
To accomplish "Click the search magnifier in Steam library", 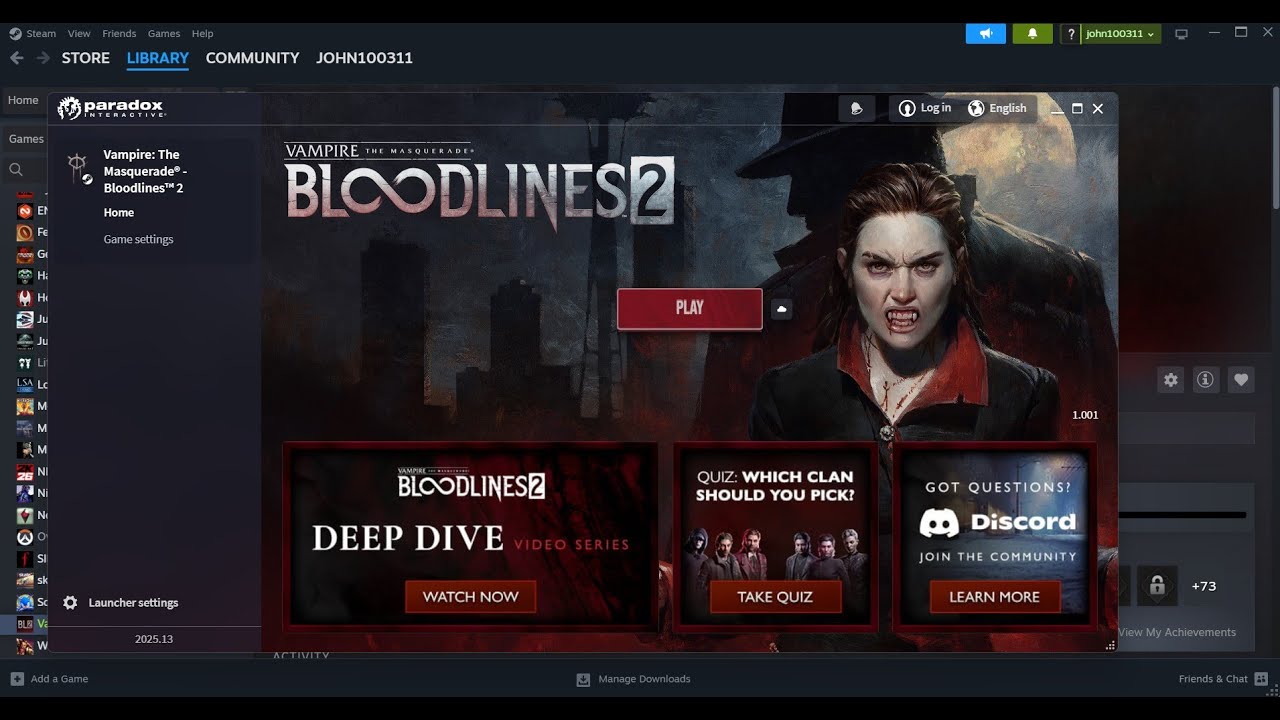I will (x=16, y=170).
